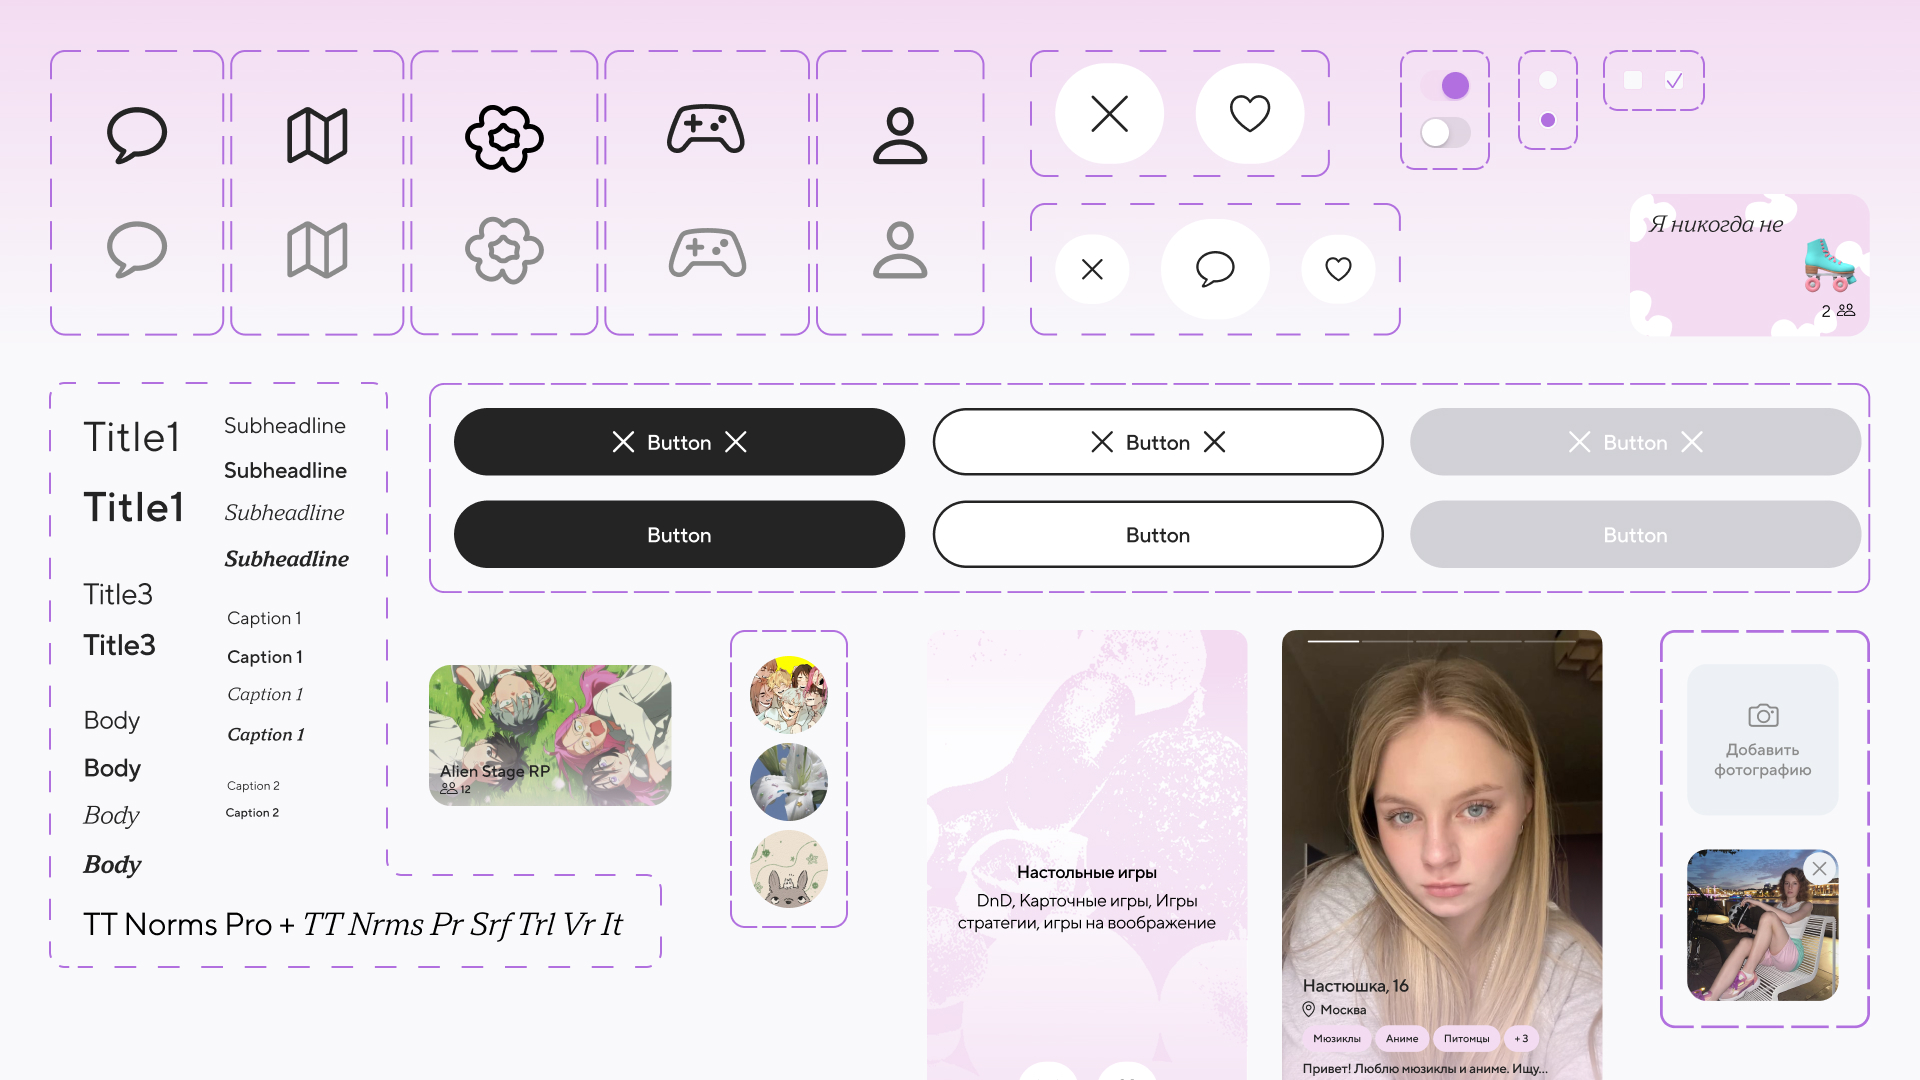Open the Alien Stage RP card
This screenshot has height=1080, width=1920.
(x=550, y=735)
